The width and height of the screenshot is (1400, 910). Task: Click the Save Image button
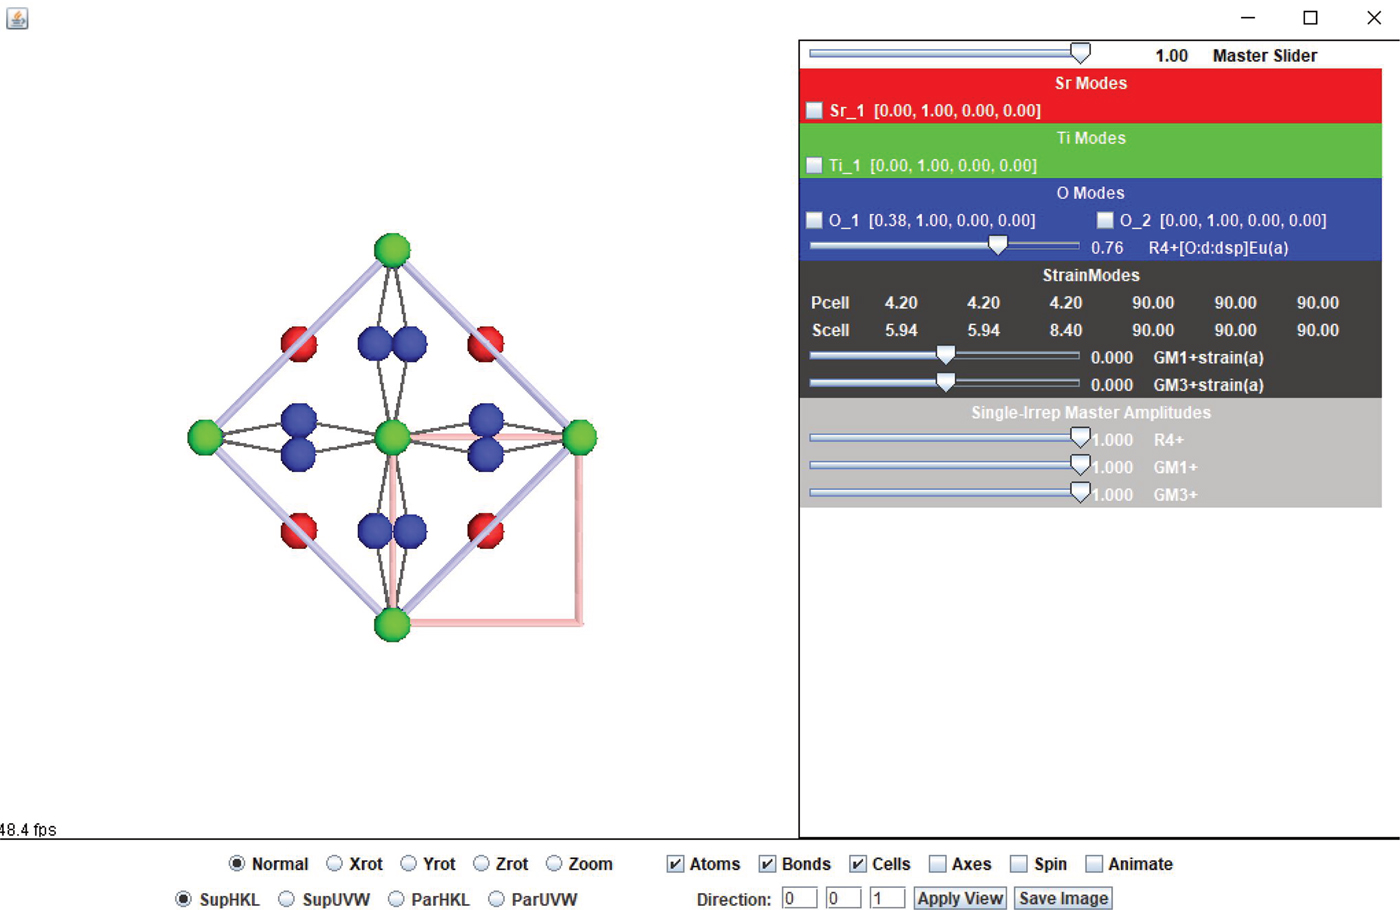pos(1063,898)
